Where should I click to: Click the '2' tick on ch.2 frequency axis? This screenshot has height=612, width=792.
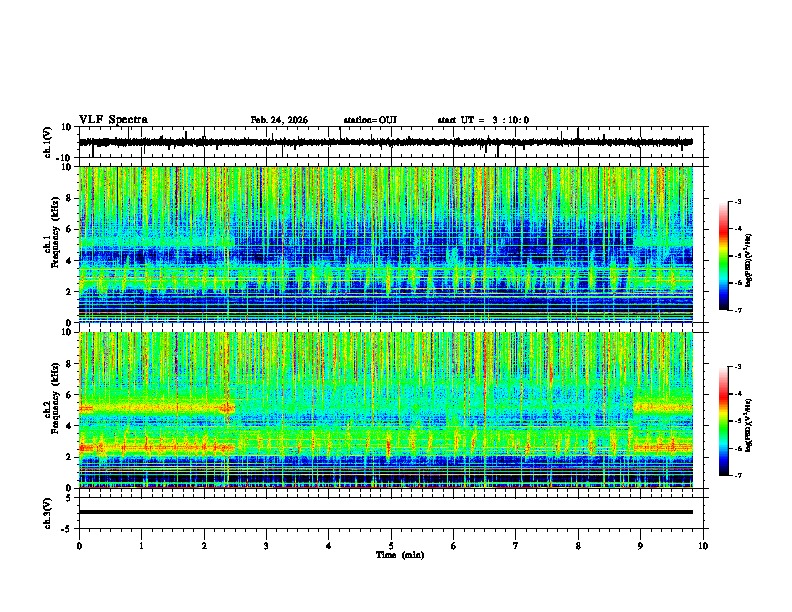69,457
